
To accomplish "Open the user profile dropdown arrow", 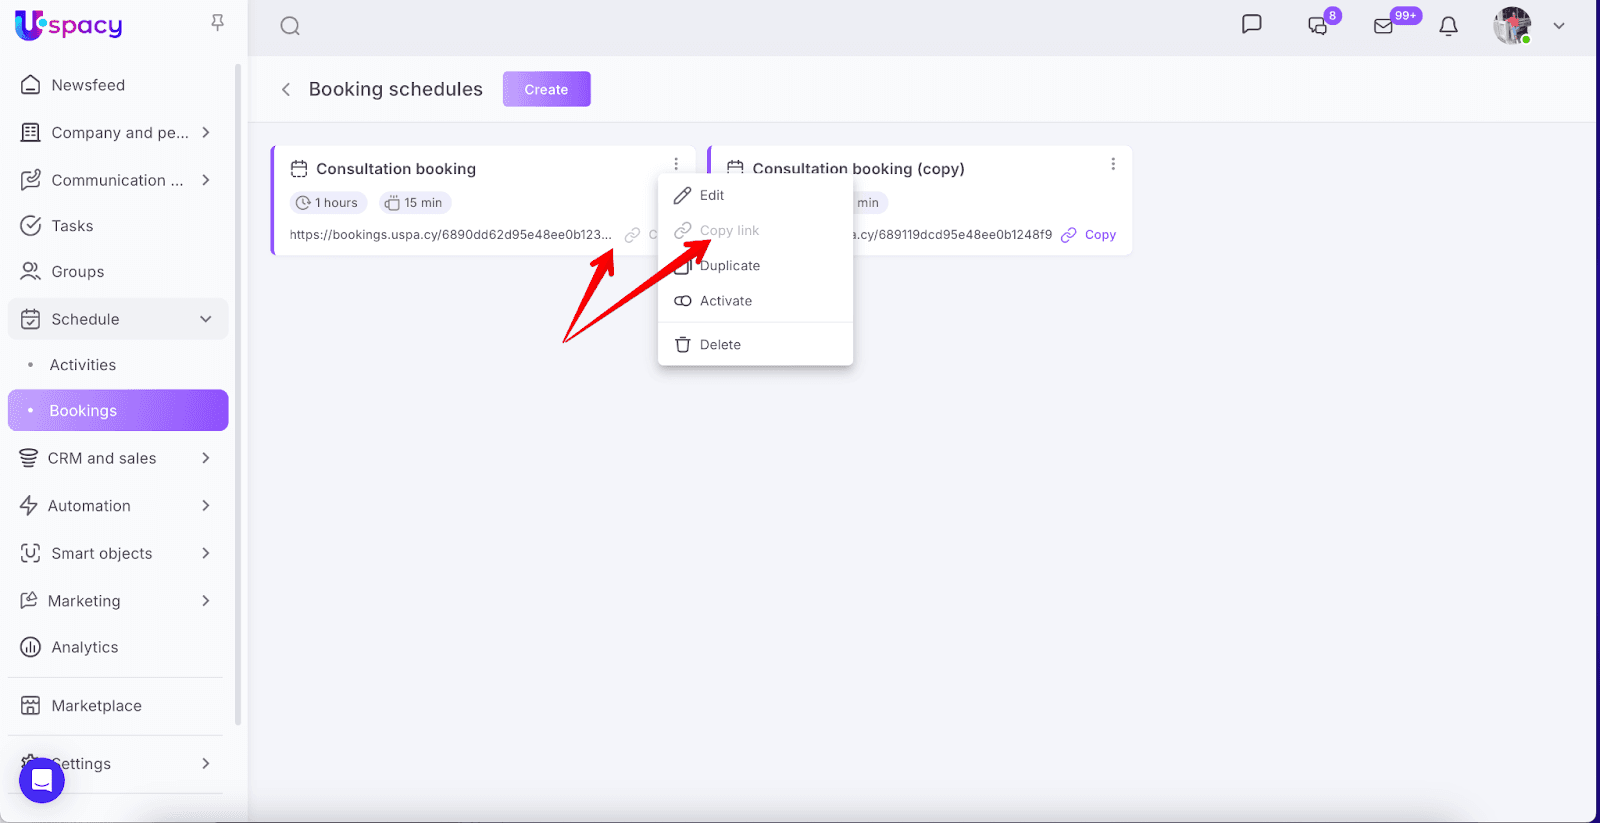I will click(1558, 26).
